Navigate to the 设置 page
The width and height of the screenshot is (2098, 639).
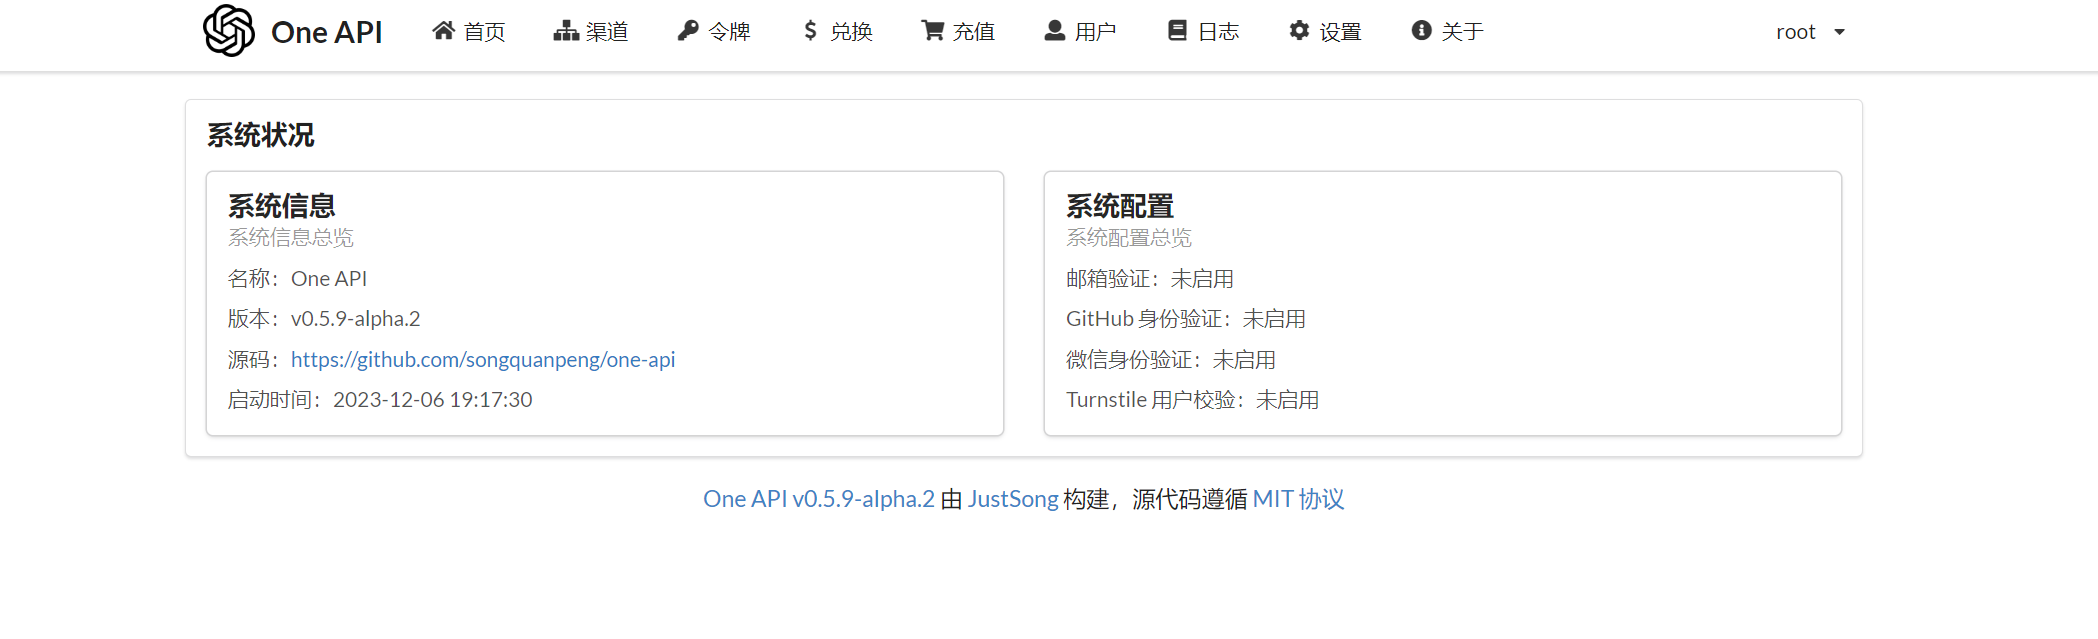(1326, 32)
